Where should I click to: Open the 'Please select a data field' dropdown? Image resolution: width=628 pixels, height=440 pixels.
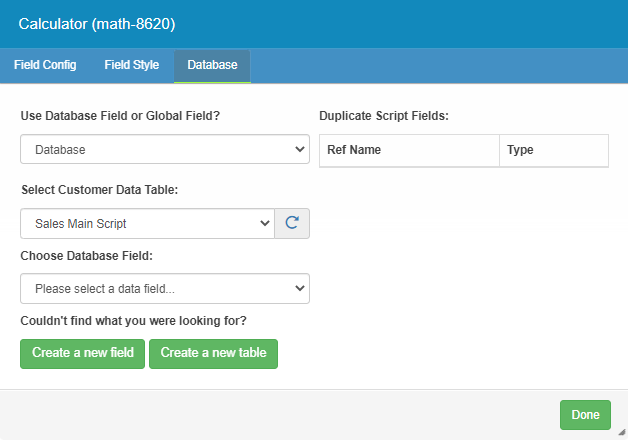165,289
